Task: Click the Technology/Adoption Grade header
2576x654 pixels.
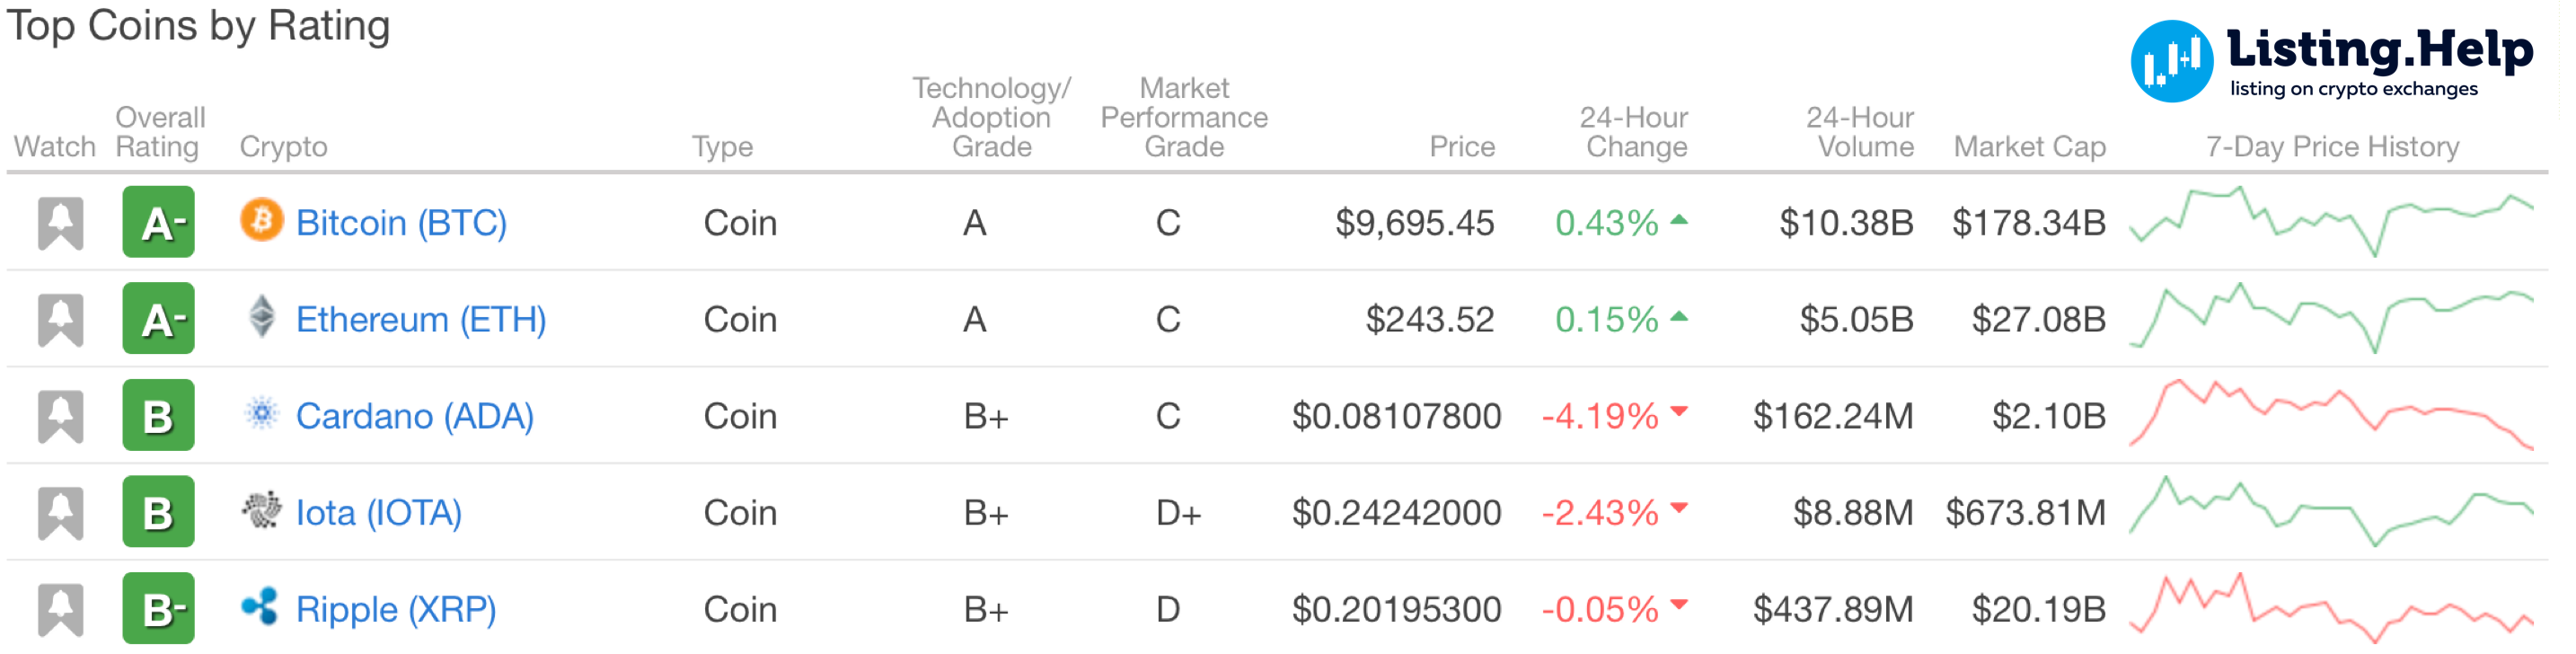Action: point(991,118)
